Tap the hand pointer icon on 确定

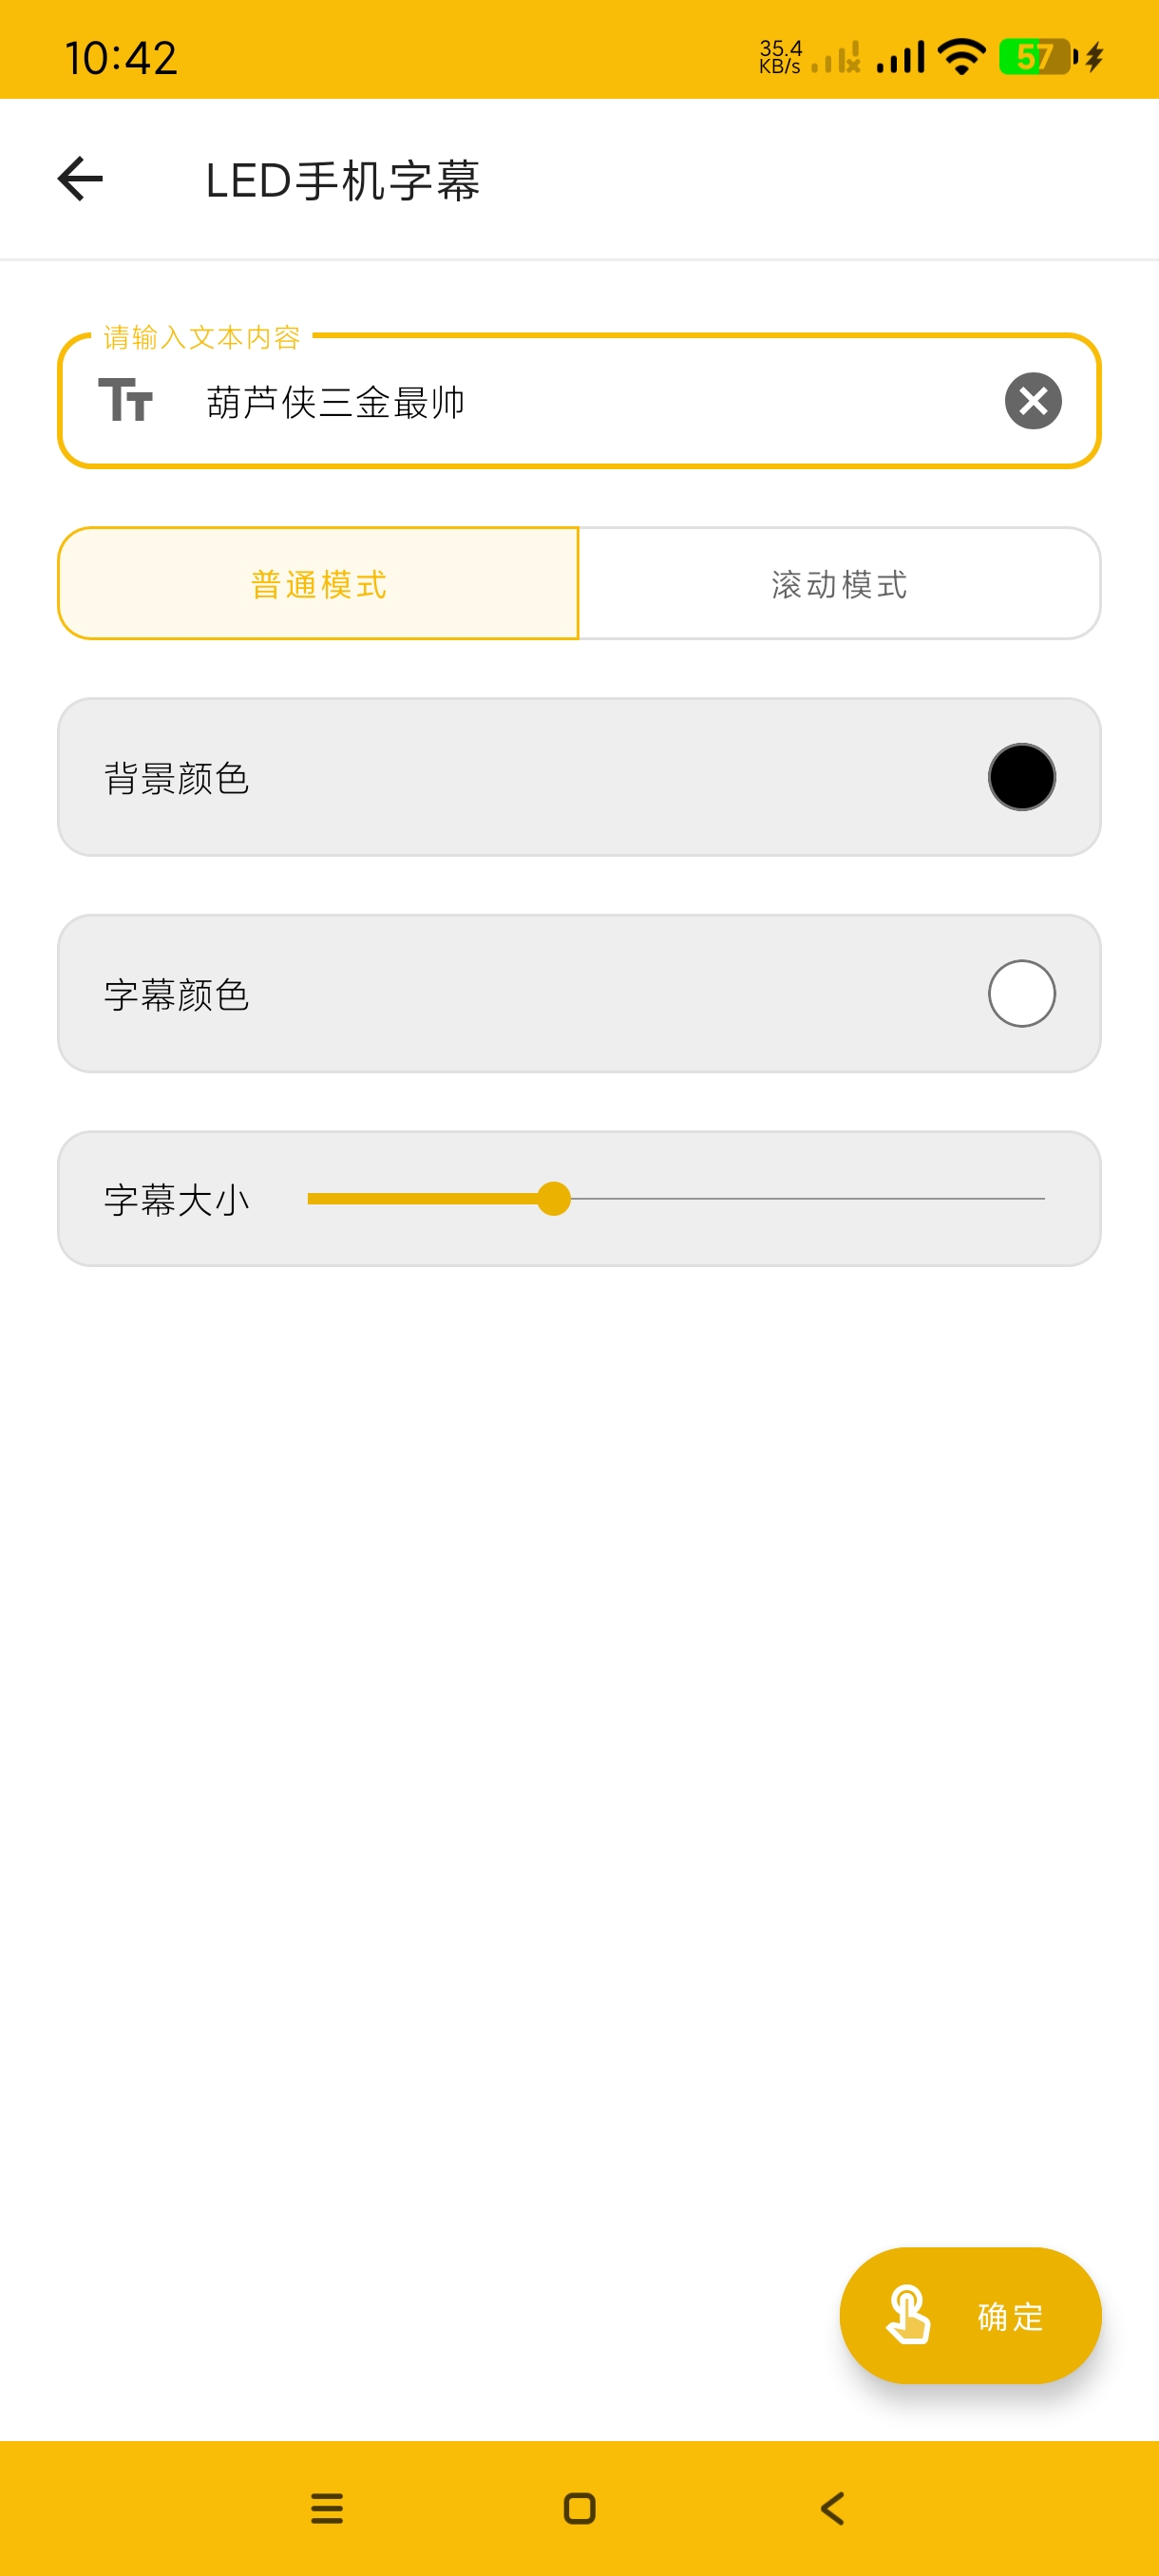pos(908,2314)
